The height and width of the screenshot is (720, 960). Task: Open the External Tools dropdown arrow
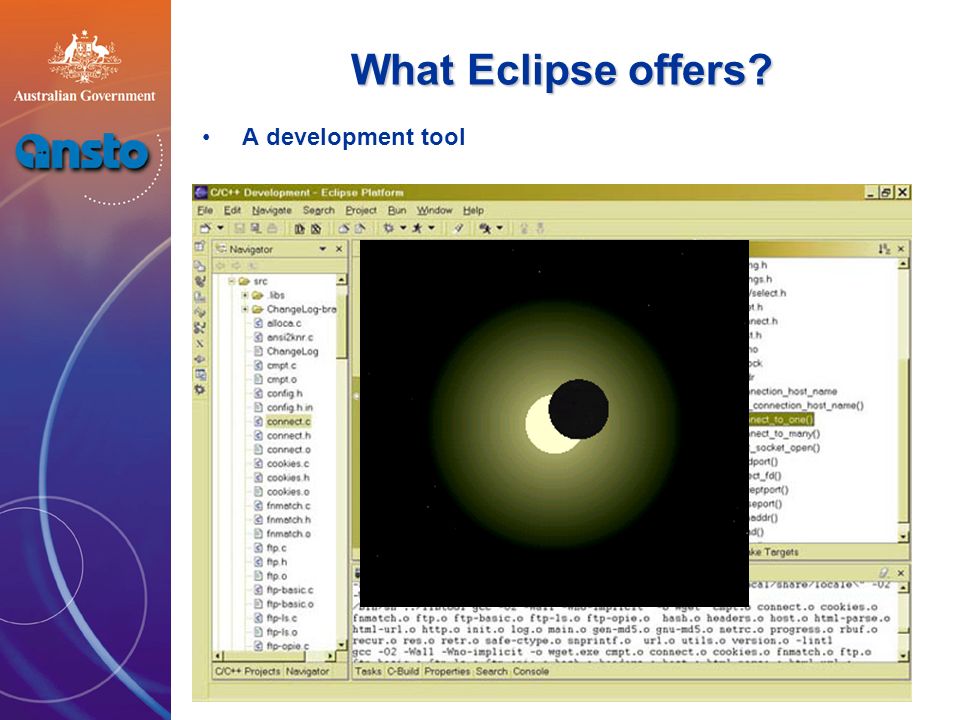point(500,228)
